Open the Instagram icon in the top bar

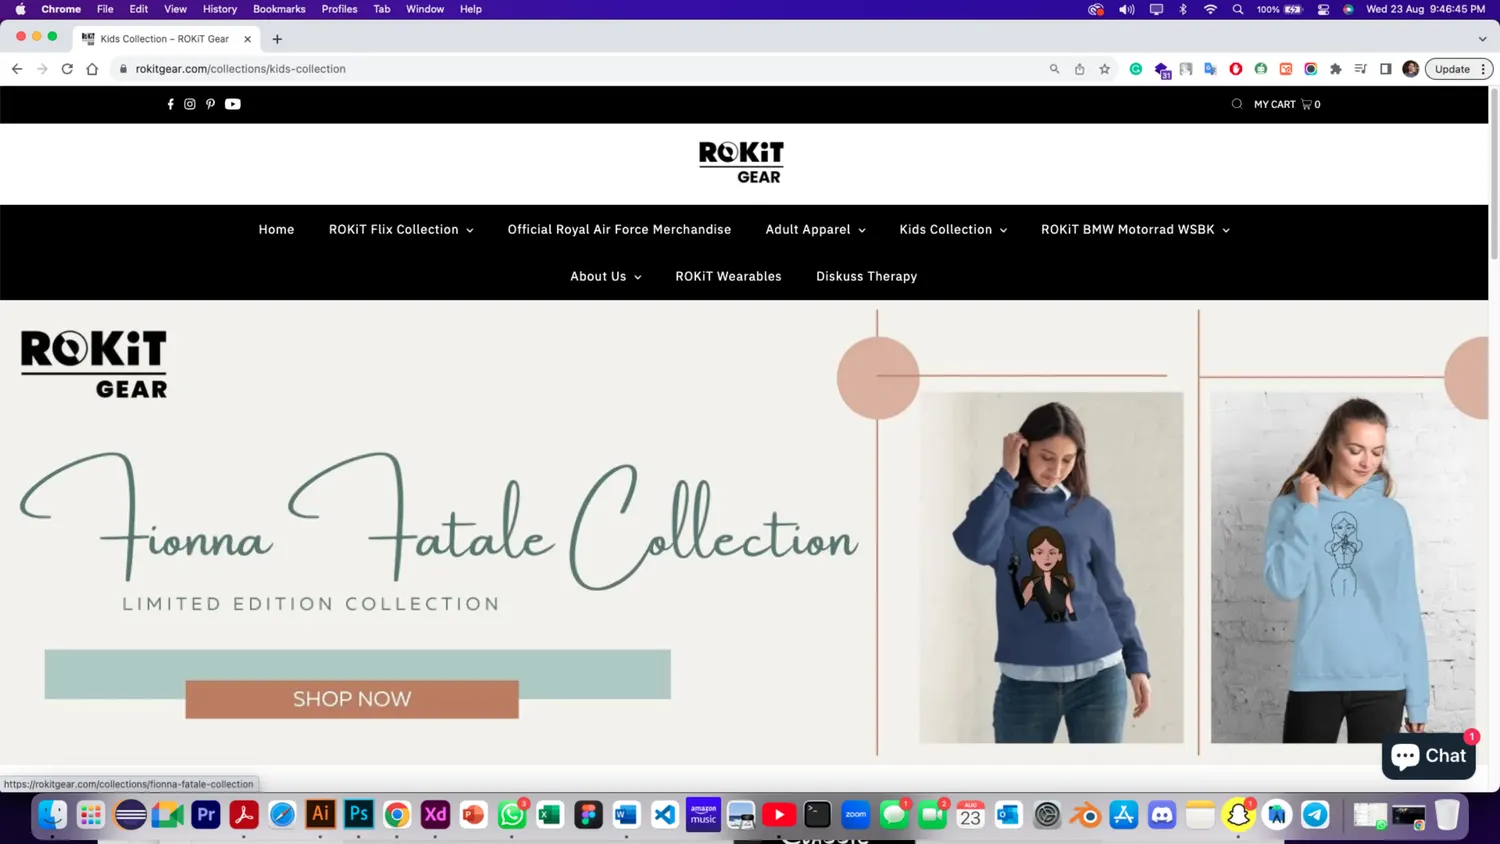[x=190, y=104]
